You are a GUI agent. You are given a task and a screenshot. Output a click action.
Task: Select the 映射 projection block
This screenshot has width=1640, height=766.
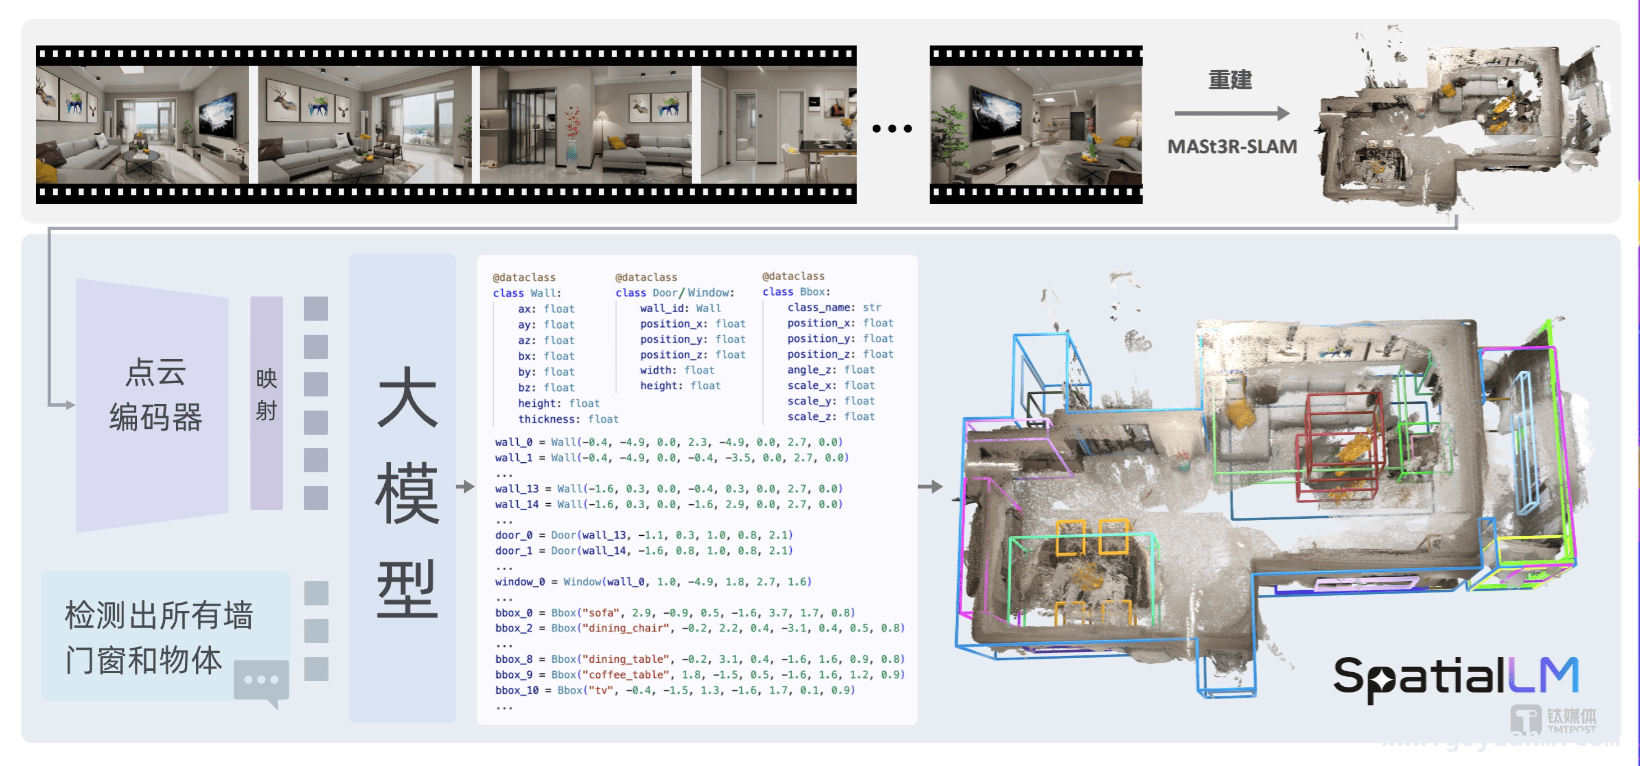[x=266, y=403]
